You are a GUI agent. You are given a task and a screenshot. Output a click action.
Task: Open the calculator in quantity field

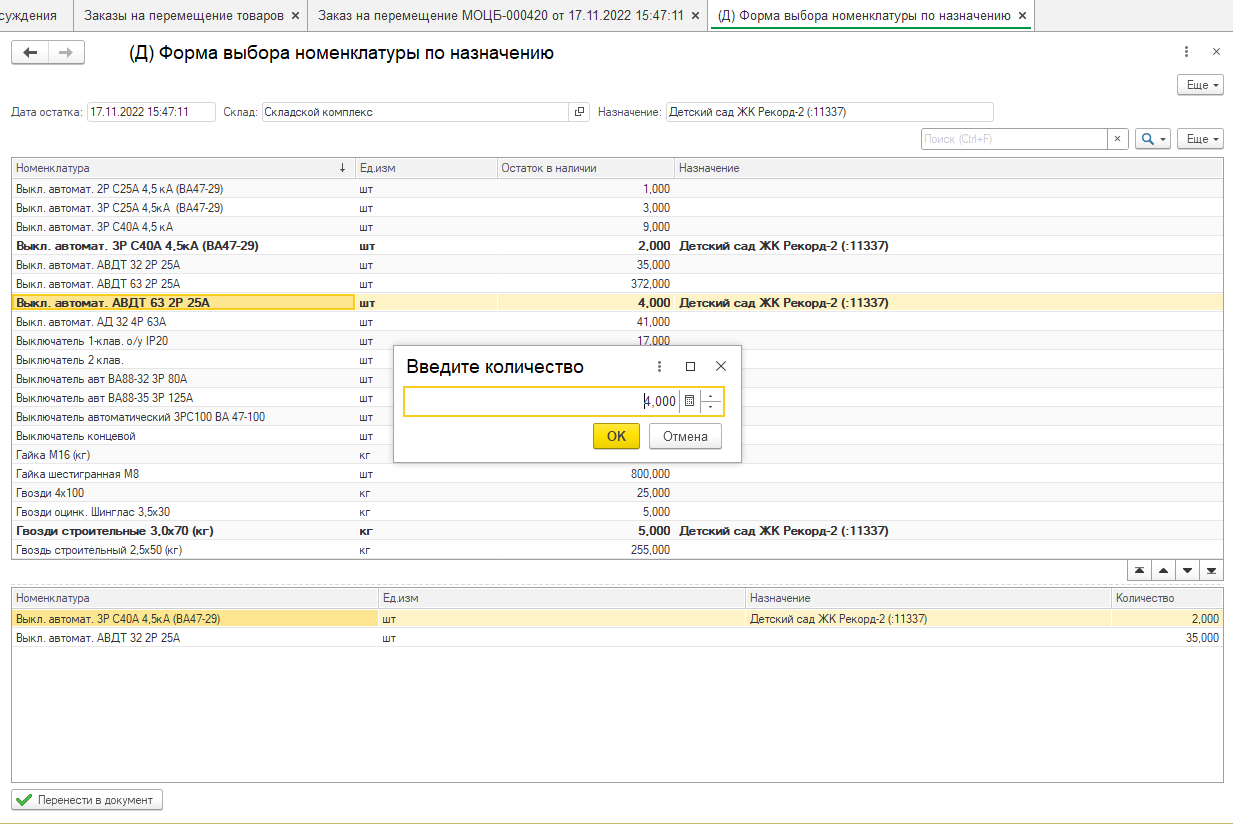pyautogui.click(x=689, y=401)
